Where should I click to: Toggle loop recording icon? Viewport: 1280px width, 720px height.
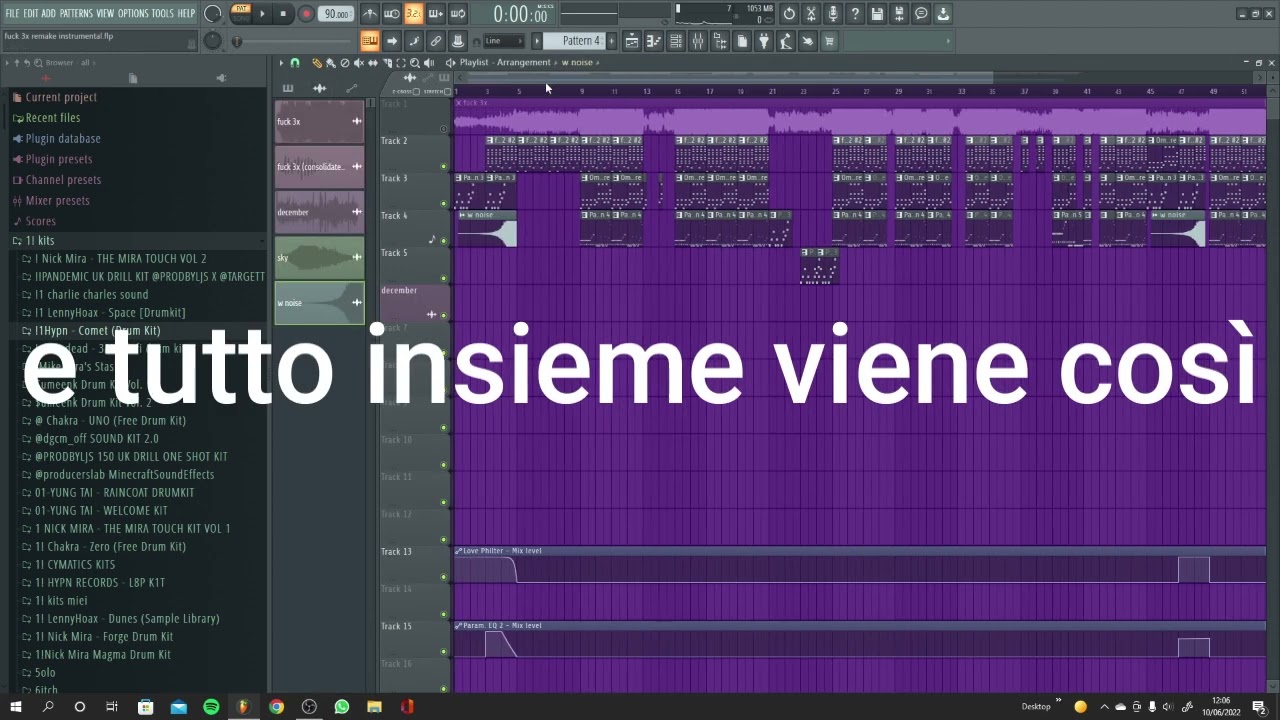457,14
